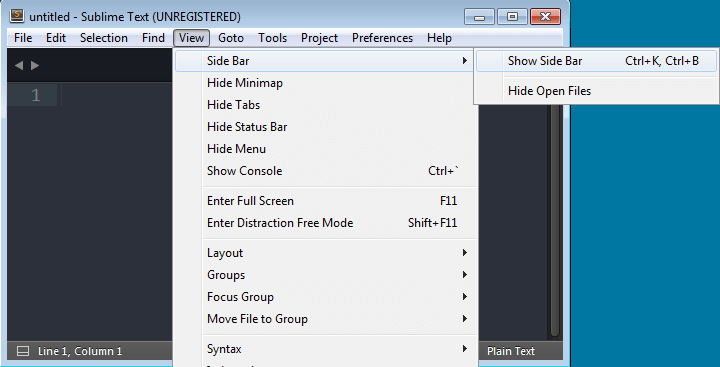
Task: Select Hide Tabs
Action: coord(326,105)
